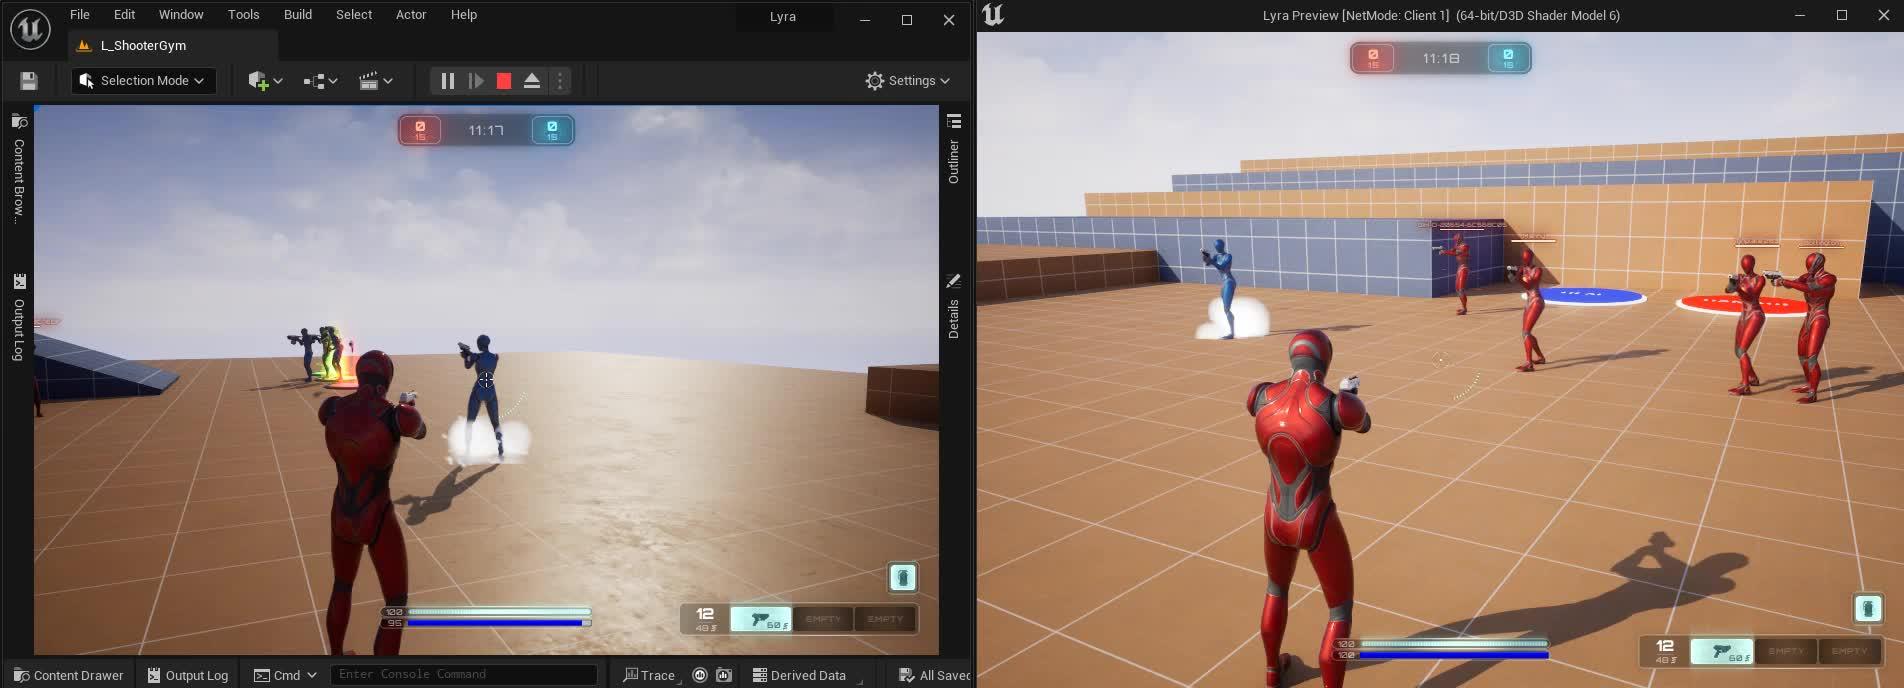Open the Content Browser sidebar panel
1904x688 pixels.
click(19, 167)
